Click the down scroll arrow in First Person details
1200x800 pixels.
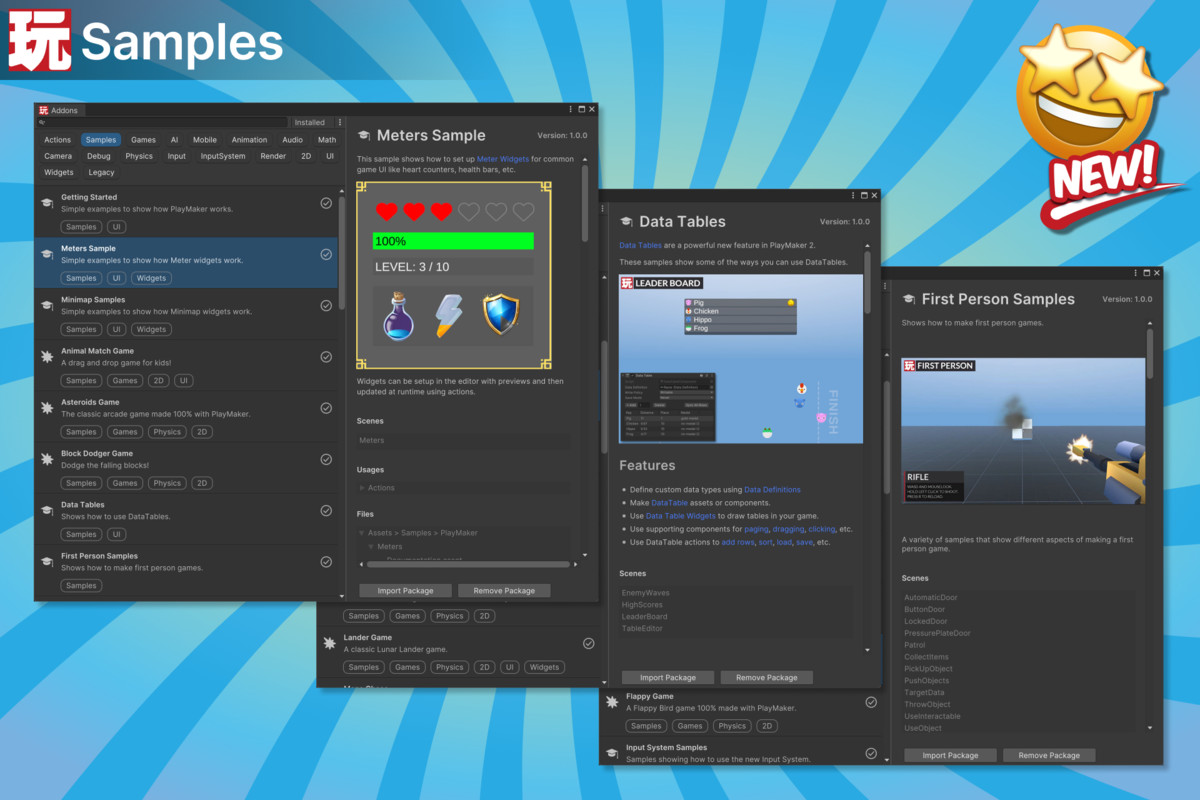[x=1149, y=728]
